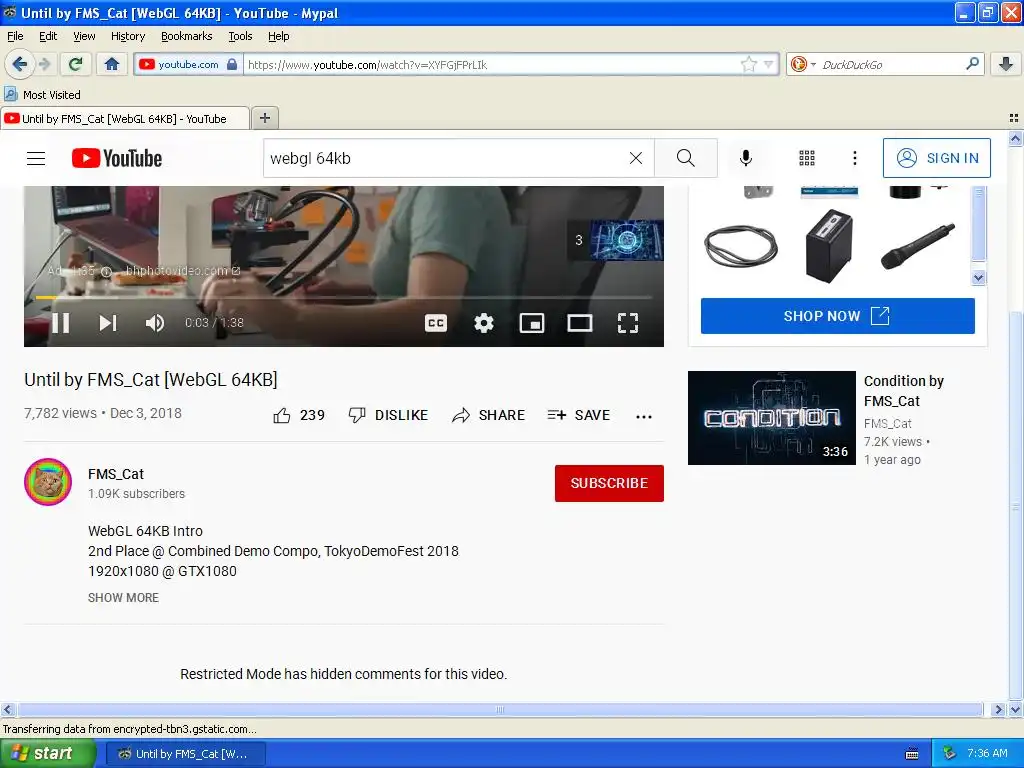The height and width of the screenshot is (768, 1024).
Task: Open FMS_Cat channel name link
Action: coord(116,474)
